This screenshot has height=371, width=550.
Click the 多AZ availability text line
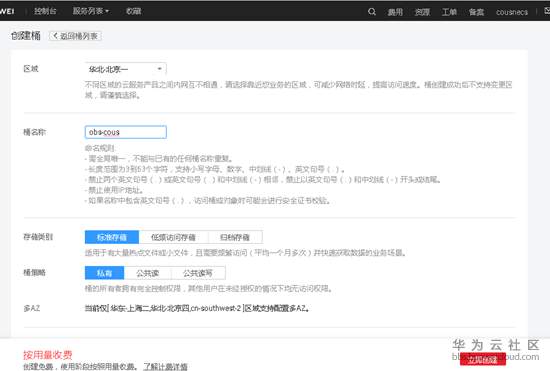point(197,308)
